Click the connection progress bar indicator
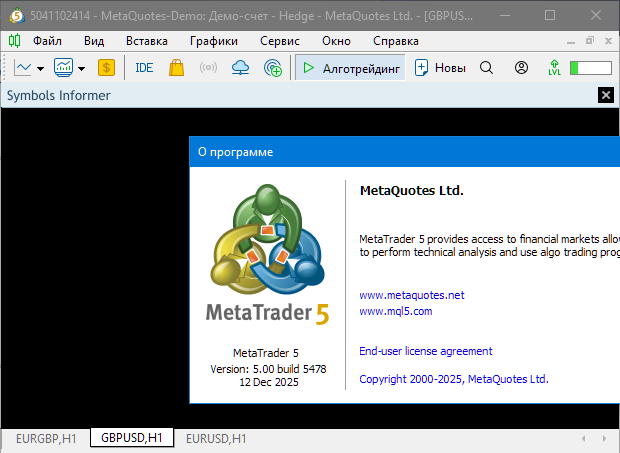620x453 pixels. [x=591, y=68]
